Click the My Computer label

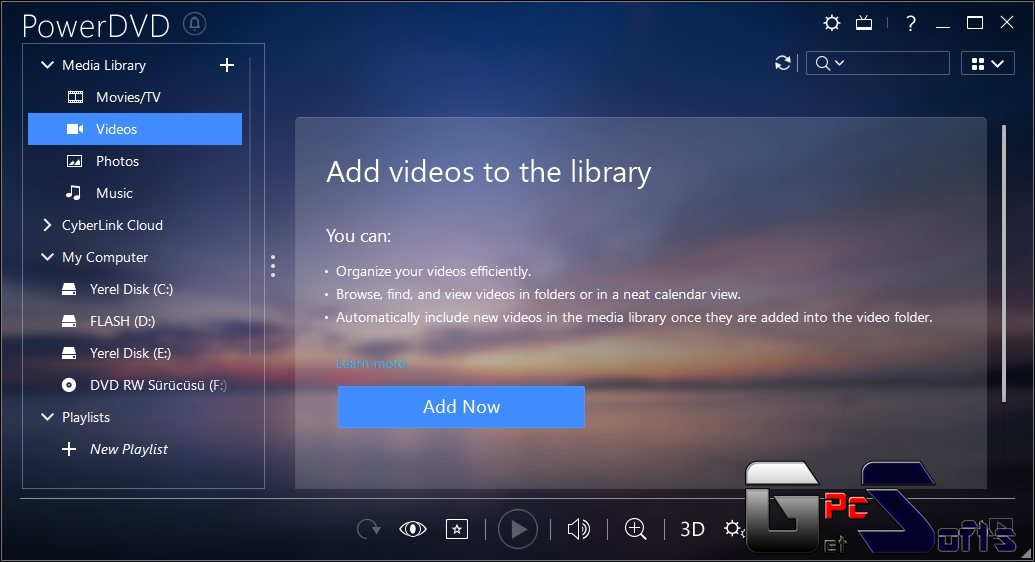(x=105, y=257)
